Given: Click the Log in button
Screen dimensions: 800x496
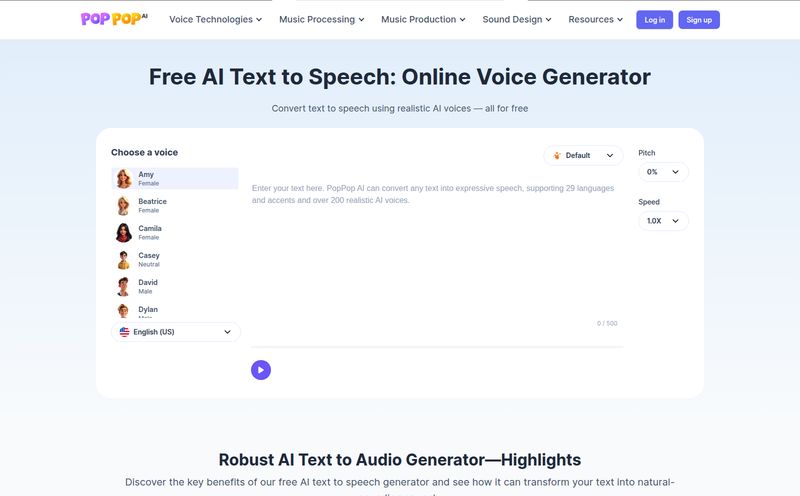Looking at the screenshot, I should 655,20.
